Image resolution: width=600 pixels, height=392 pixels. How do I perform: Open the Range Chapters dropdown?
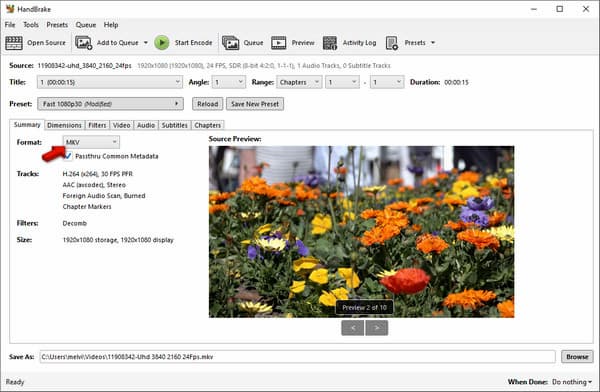coord(298,82)
